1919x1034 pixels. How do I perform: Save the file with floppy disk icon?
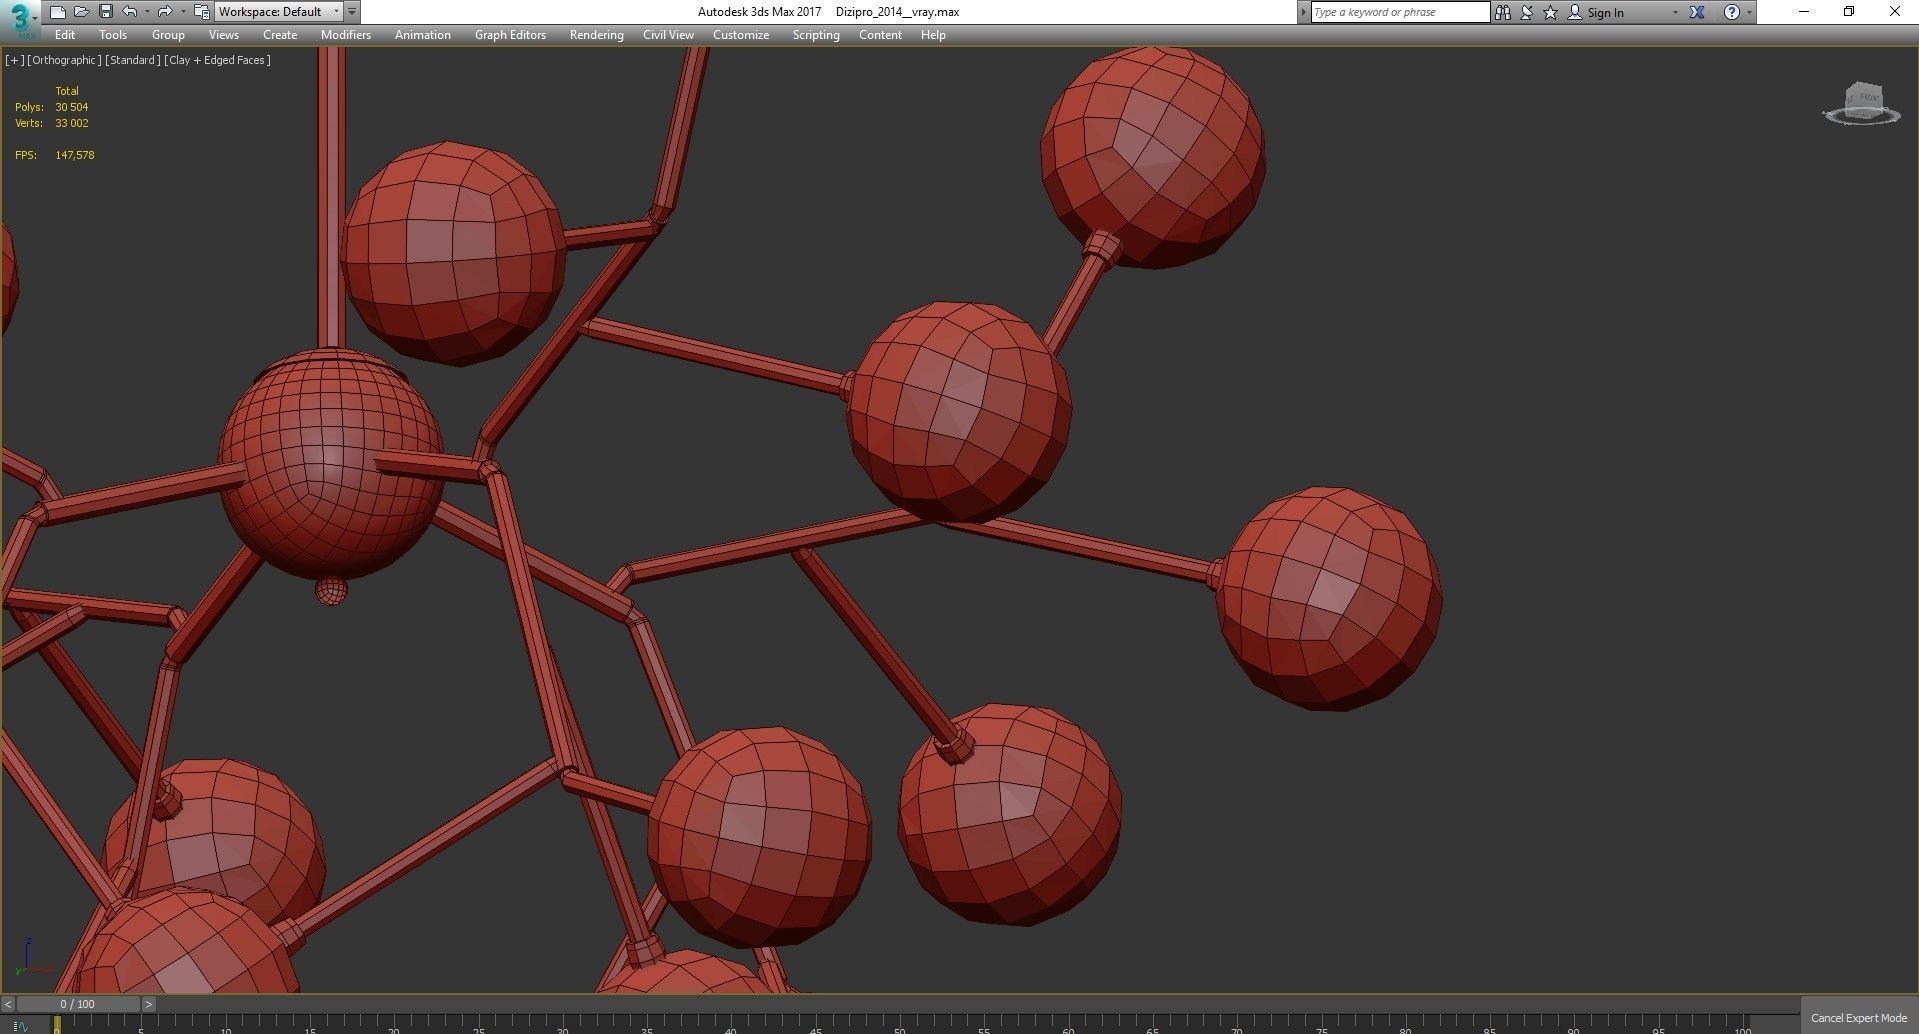coord(105,12)
